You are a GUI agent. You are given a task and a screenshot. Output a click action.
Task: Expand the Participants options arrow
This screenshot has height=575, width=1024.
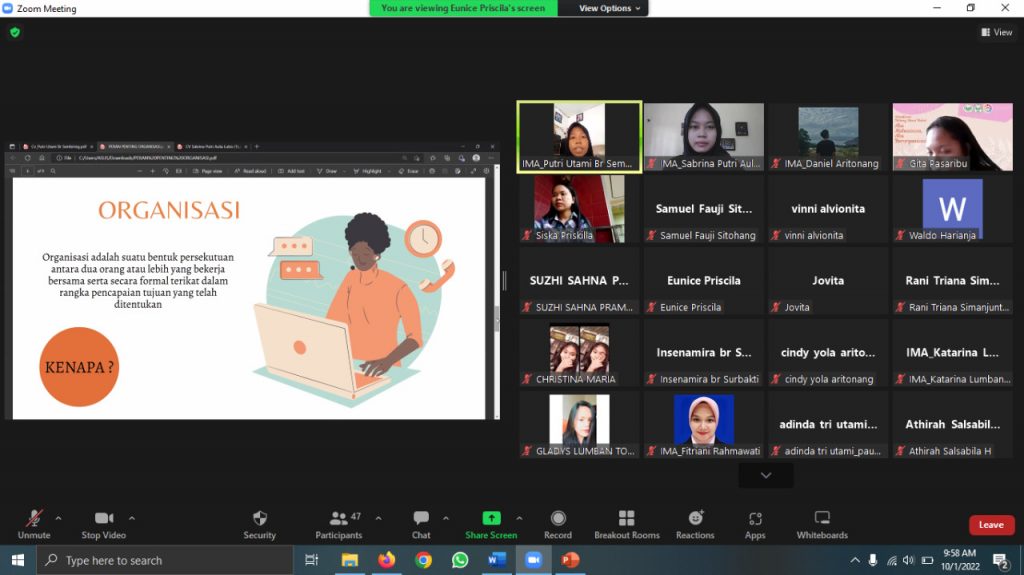pyautogui.click(x=378, y=518)
